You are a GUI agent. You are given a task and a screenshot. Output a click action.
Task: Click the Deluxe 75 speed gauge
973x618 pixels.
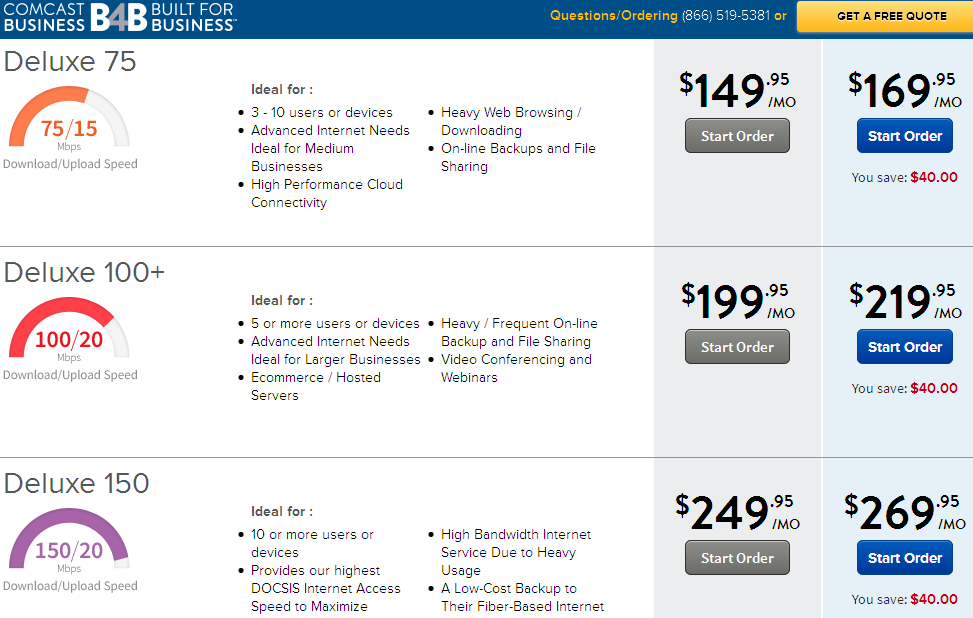point(69,116)
